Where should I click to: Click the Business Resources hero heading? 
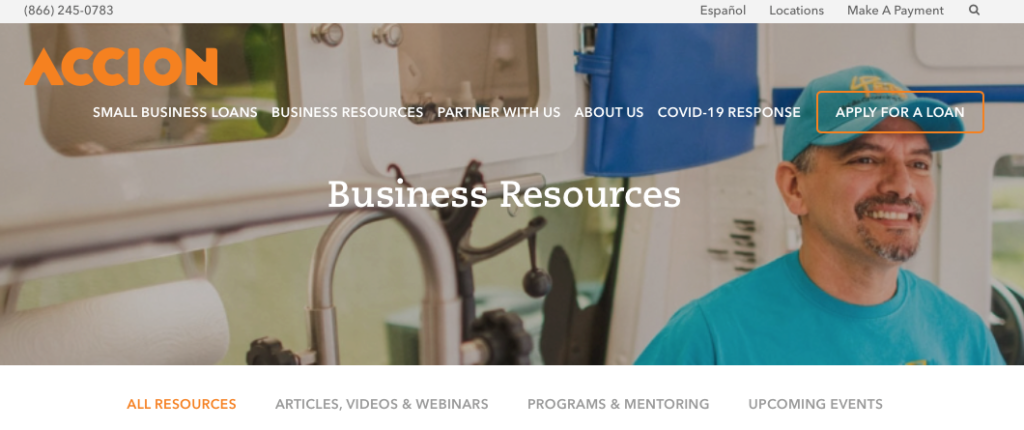click(x=504, y=194)
